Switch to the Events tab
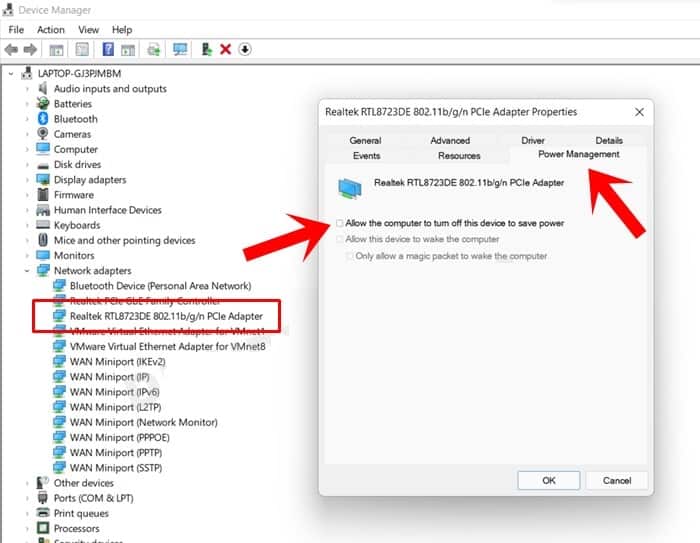700x543 pixels. [x=366, y=155]
